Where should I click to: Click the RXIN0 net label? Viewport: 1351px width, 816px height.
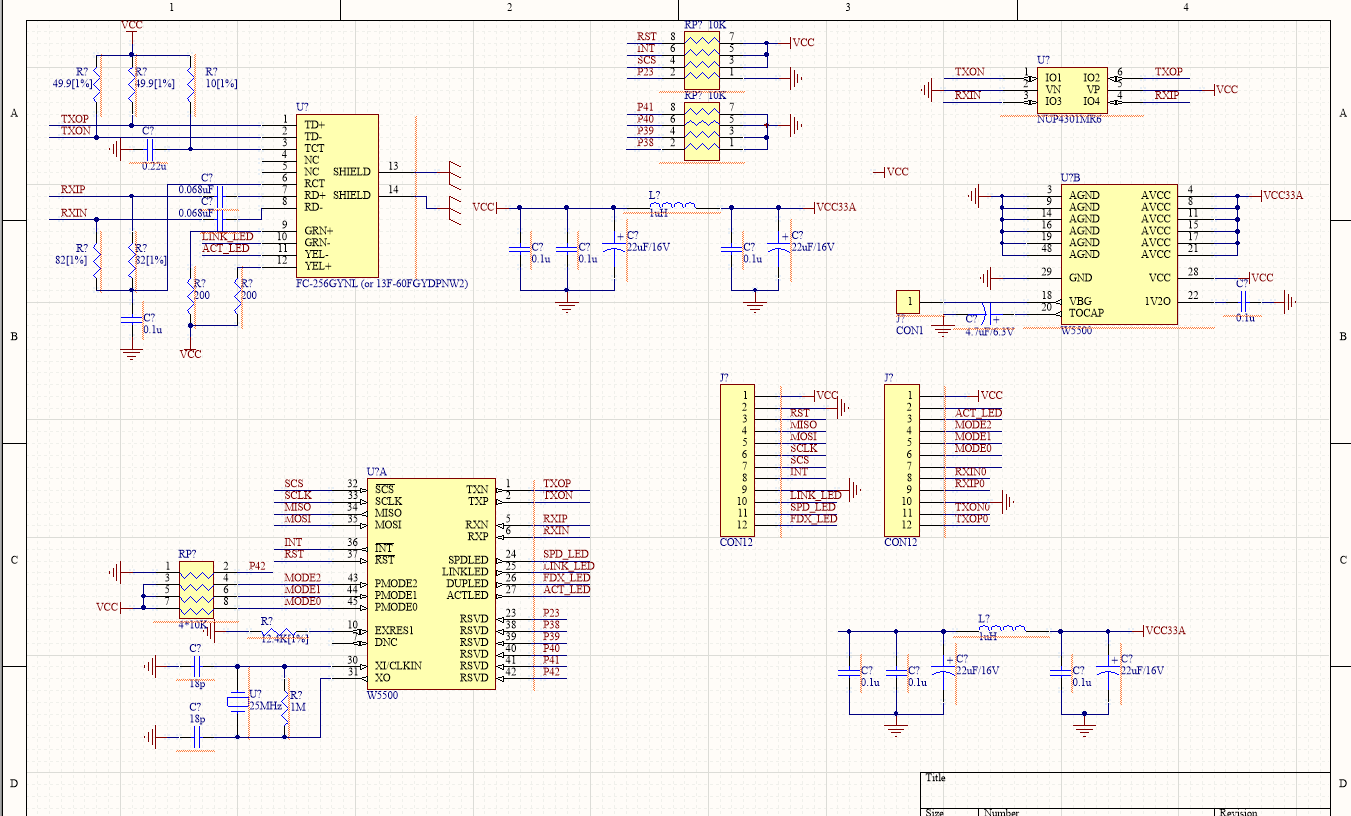970,472
